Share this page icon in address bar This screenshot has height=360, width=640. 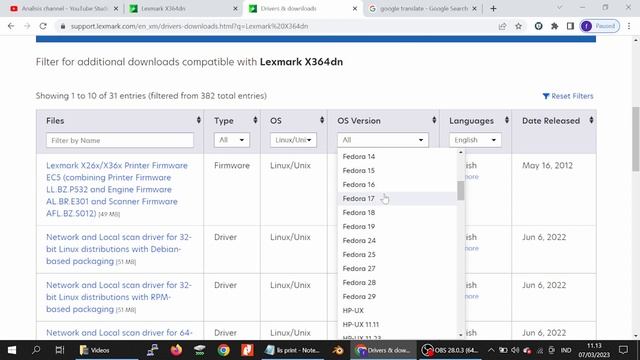(502, 26)
